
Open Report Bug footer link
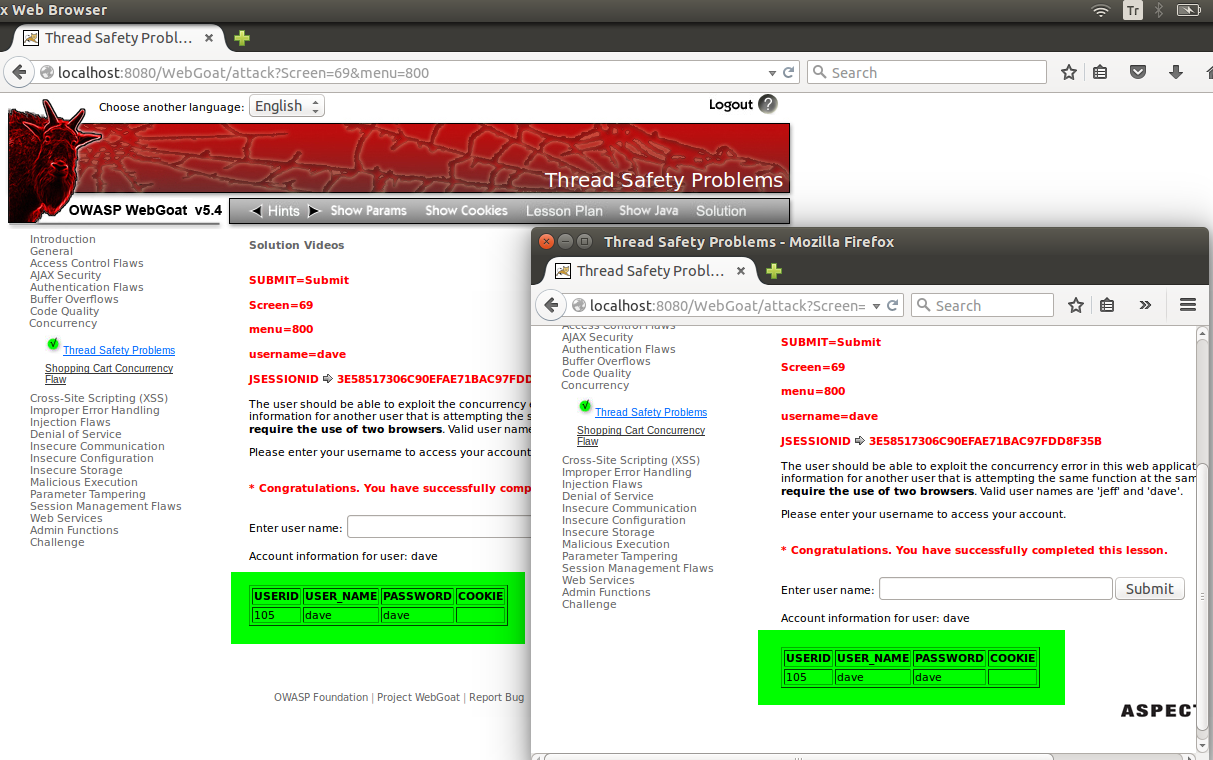[x=496, y=697]
